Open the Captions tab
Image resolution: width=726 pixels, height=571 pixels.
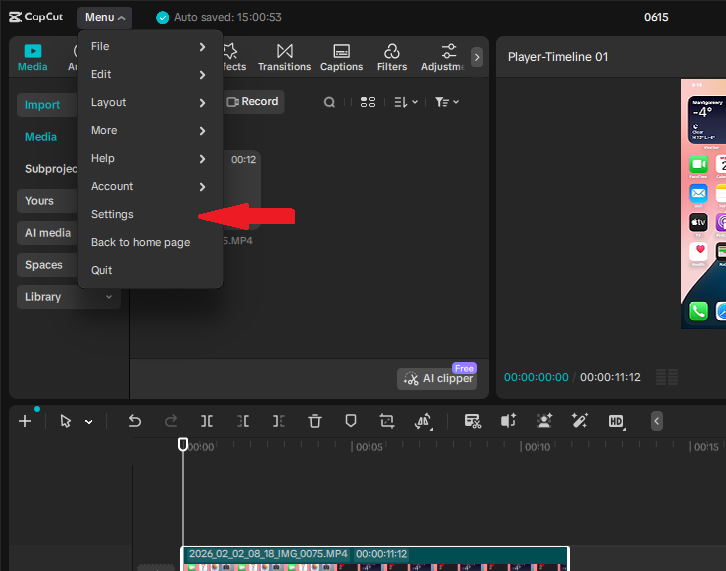pyautogui.click(x=341, y=57)
